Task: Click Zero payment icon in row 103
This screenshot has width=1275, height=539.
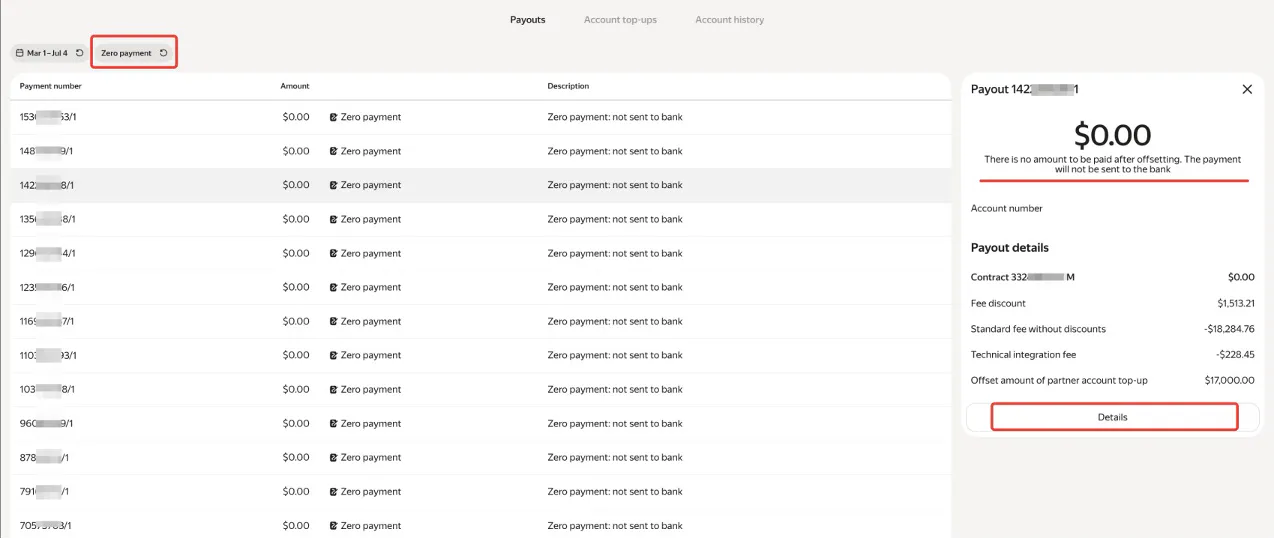Action: pos(334,389)
